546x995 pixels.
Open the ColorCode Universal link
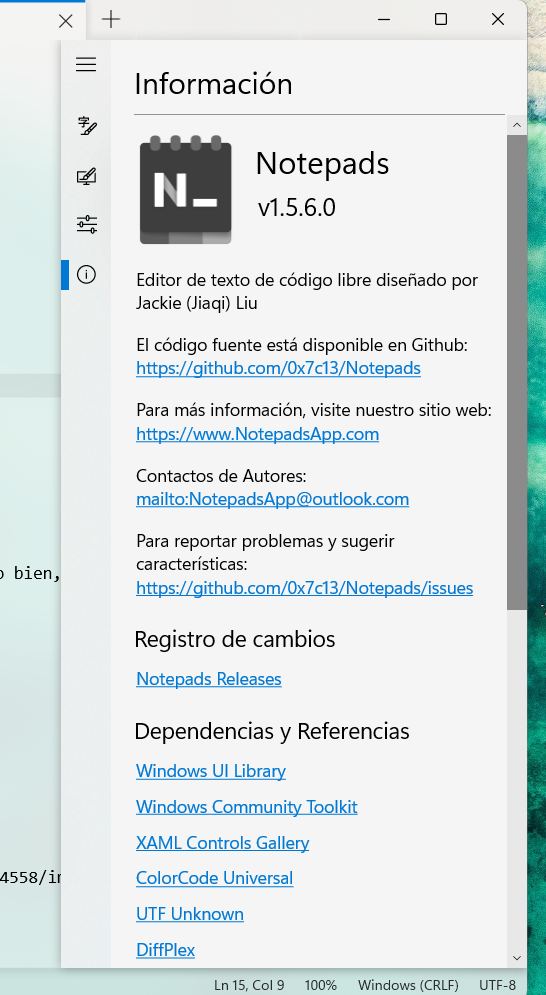click(x=215, y=878)
